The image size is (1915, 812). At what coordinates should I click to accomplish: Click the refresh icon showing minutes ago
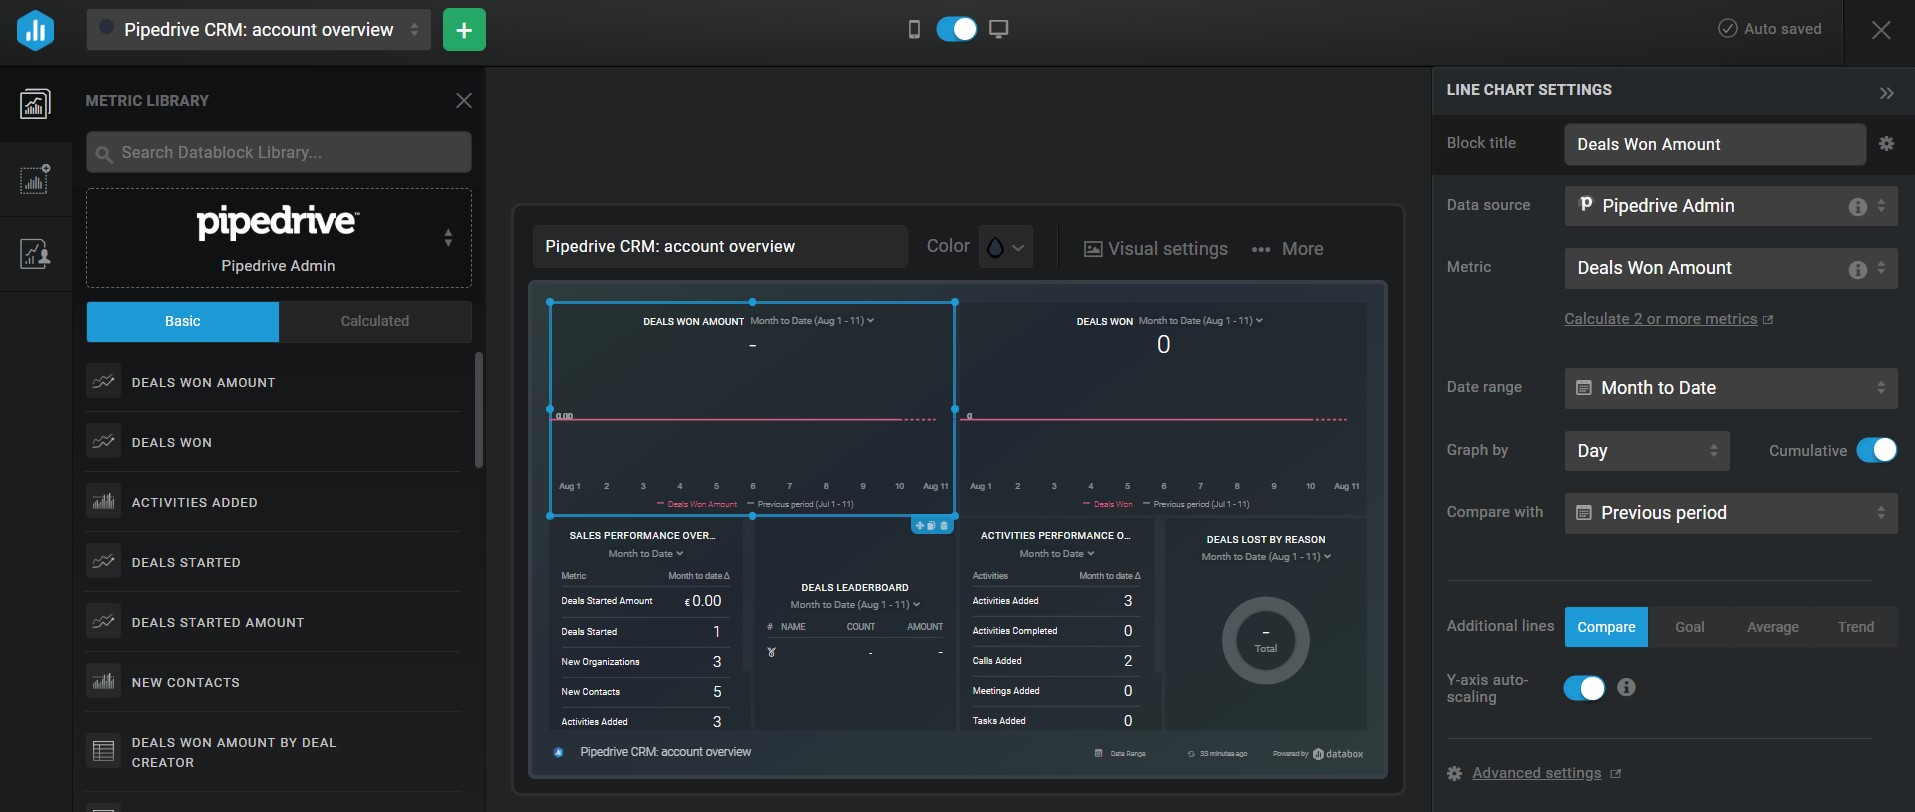coord(1191,754)
